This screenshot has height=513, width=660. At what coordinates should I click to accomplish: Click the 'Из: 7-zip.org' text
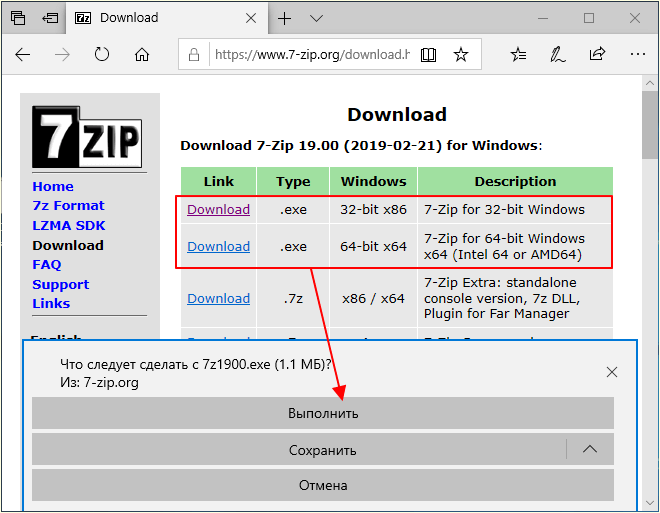(x=99, y=383)
